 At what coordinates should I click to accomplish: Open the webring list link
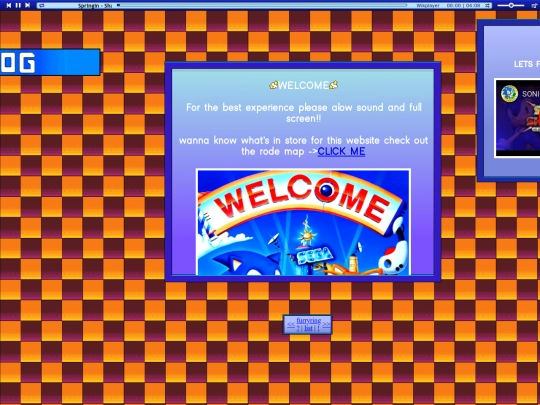308,328
